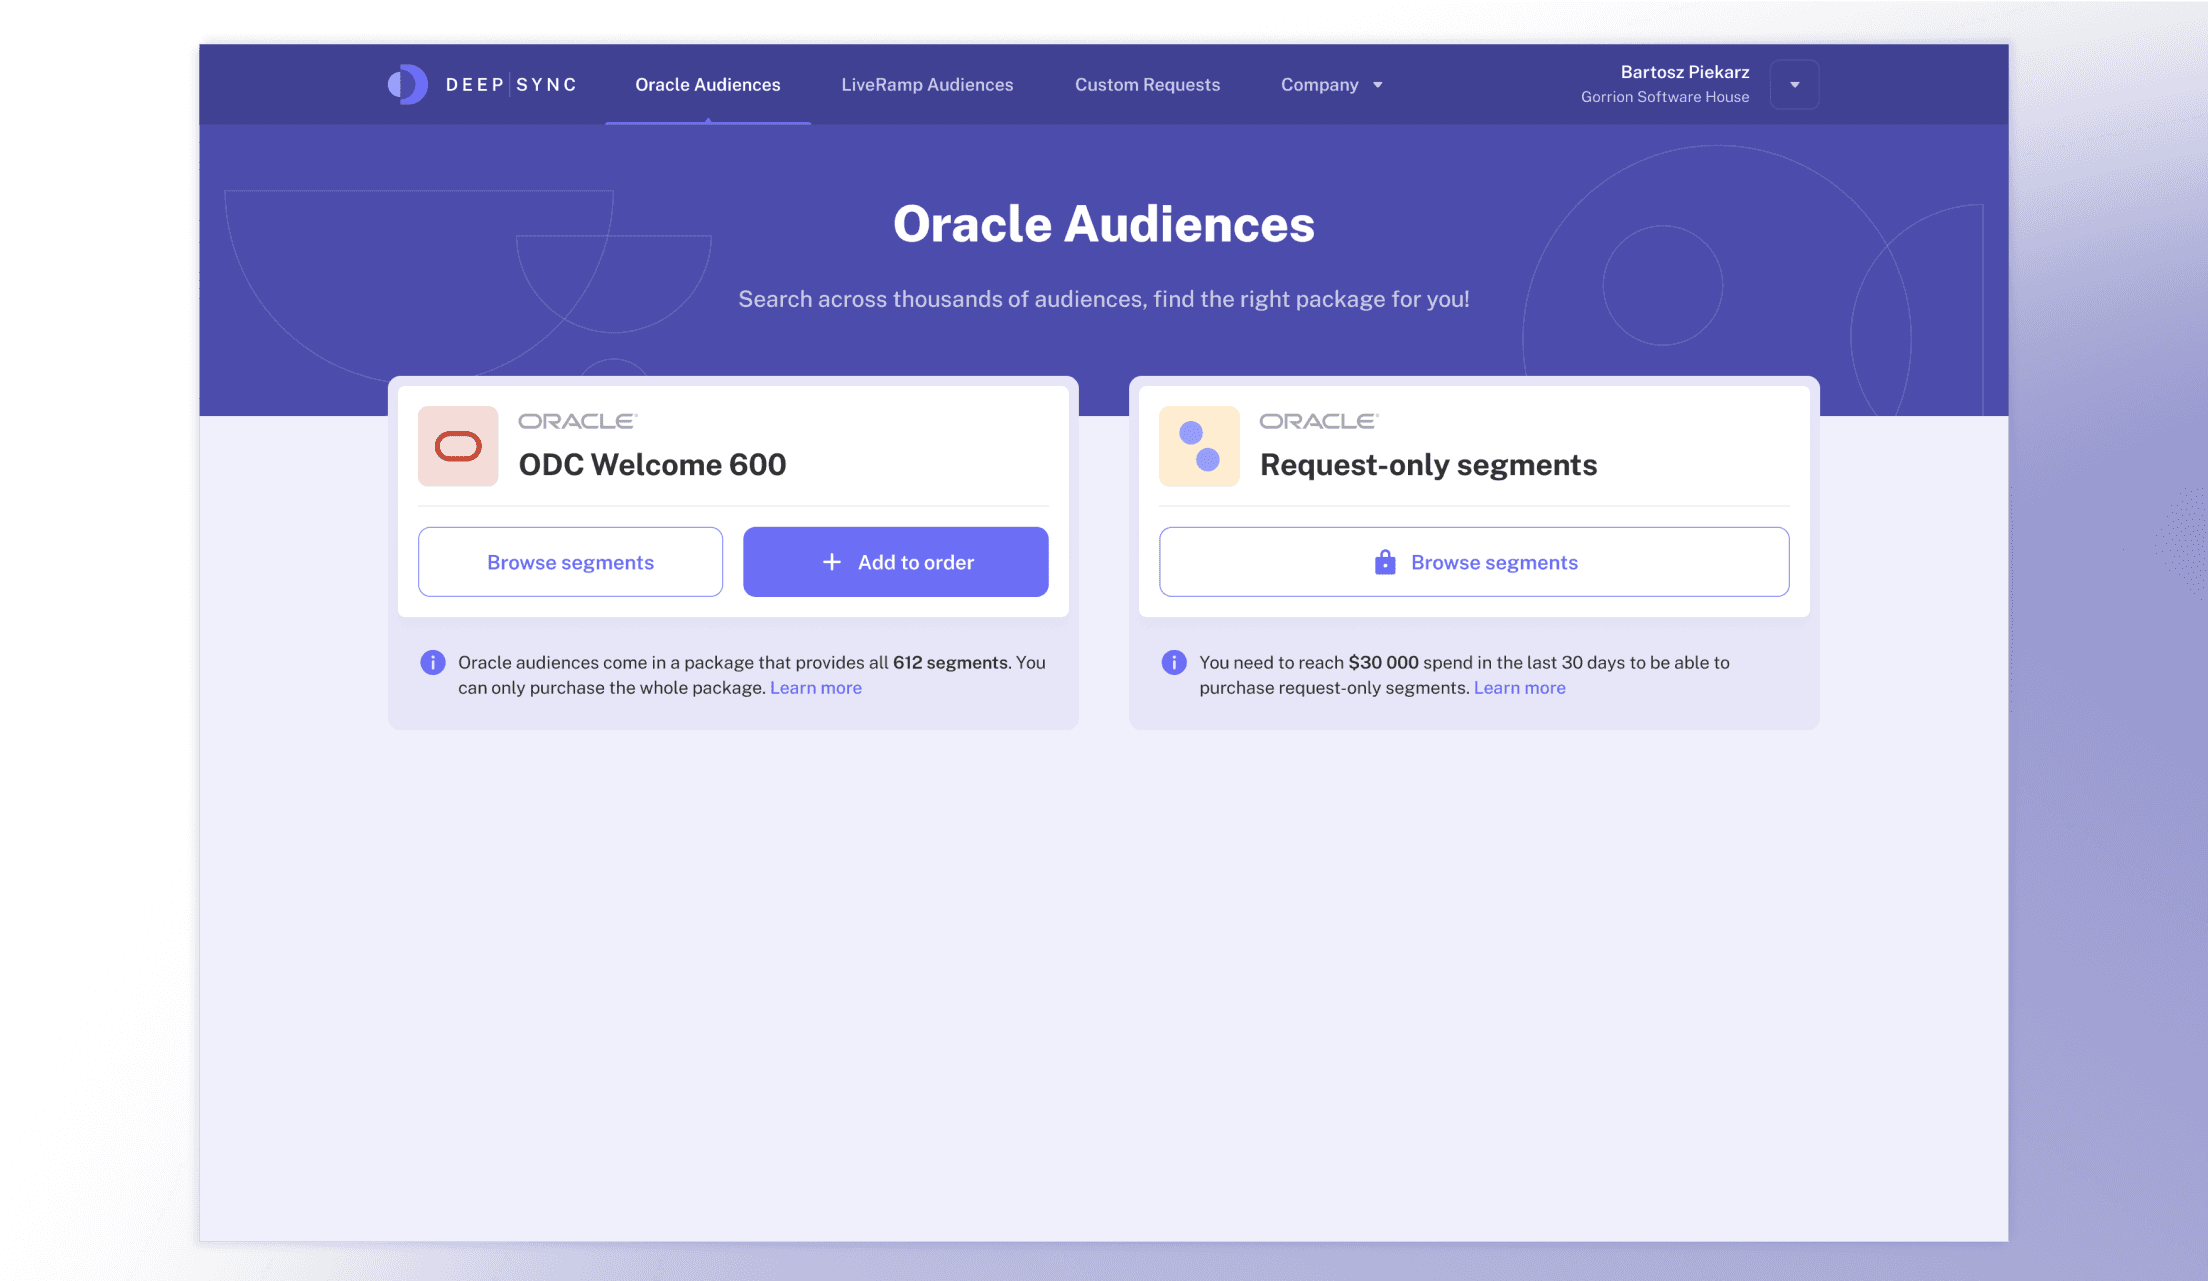This screenshot has height=1281, width=2208.
Task: Open Learn more link about request-only segments
Action: point(1520,688)
